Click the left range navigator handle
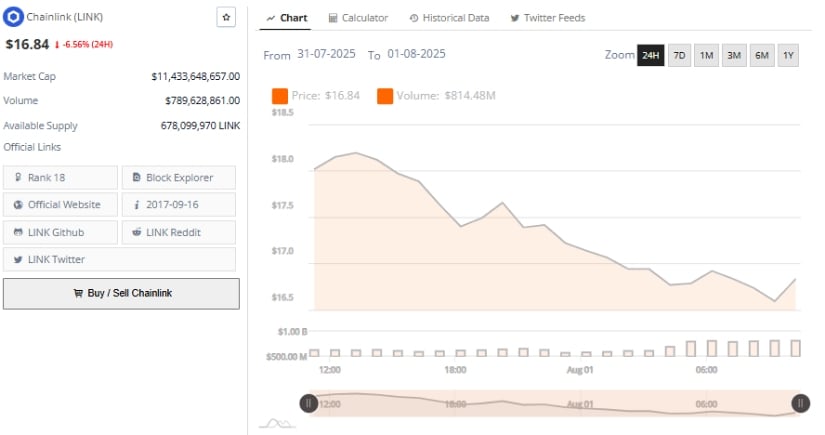This screenshot has width=825, height=435. pos(308,403)
